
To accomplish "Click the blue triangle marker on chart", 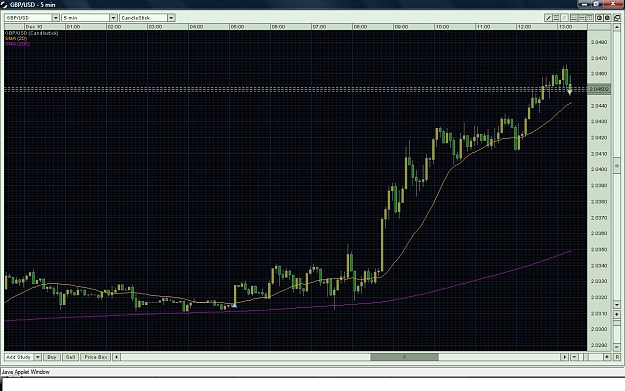I will pos(234,305).
